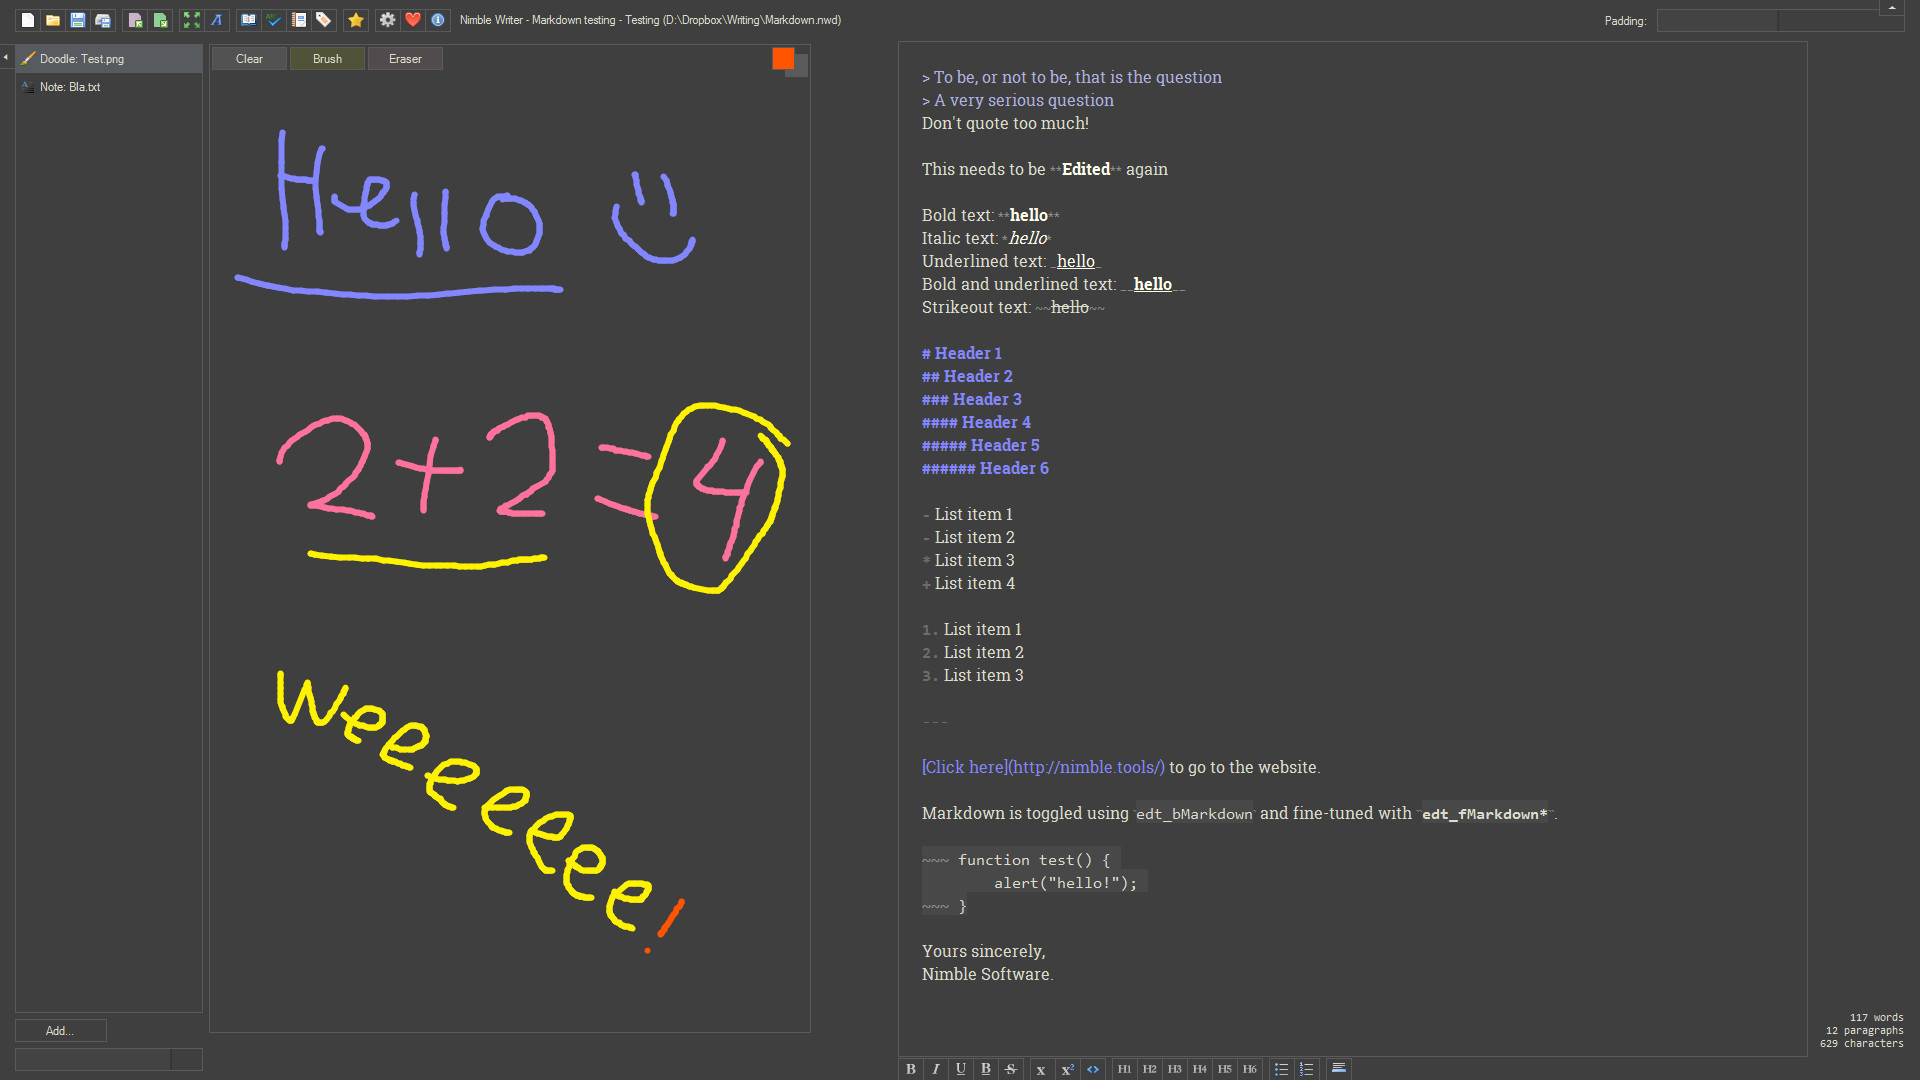Select the orange color swatch

(x=783, y=57)
